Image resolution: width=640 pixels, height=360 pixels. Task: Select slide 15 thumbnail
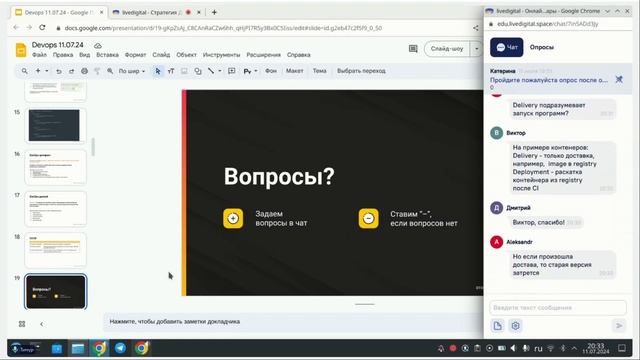coord(56,125)
